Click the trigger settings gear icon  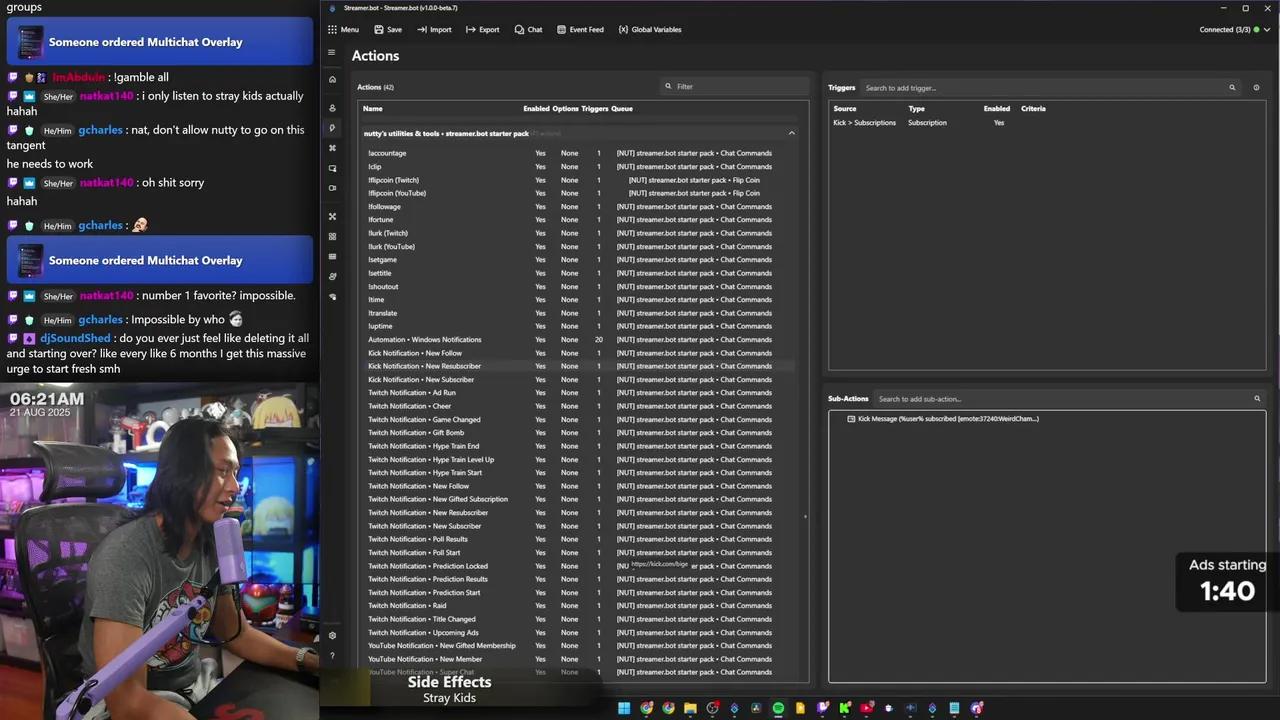(1256, 88)
